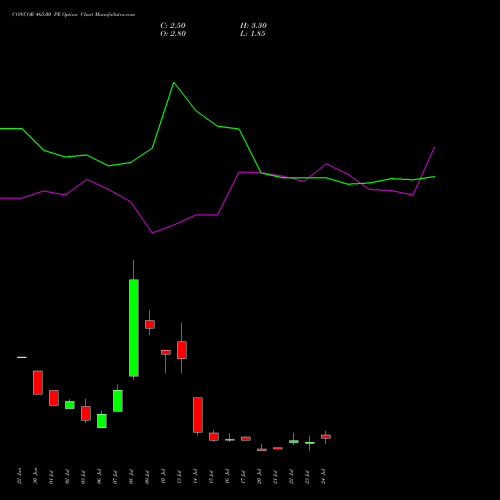
Task: Click the '24 Jul' date label
Action: (323, 476)
